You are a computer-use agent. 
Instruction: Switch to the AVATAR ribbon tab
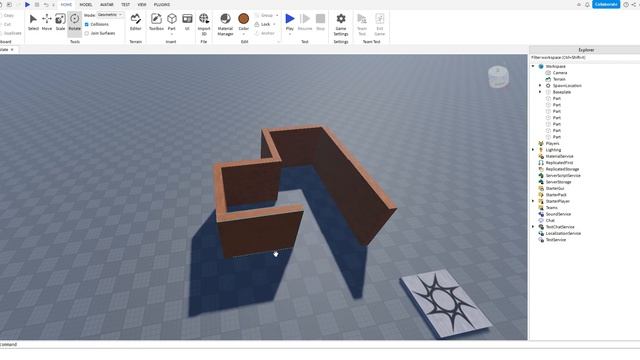point(107,4)
